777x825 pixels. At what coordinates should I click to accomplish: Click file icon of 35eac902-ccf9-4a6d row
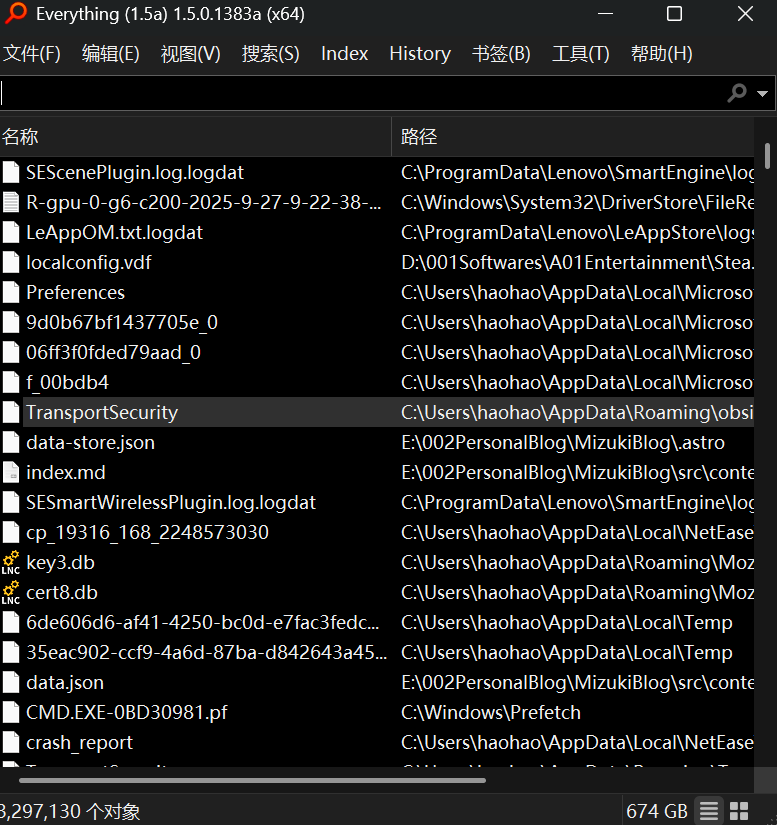[x=11, y=652]
